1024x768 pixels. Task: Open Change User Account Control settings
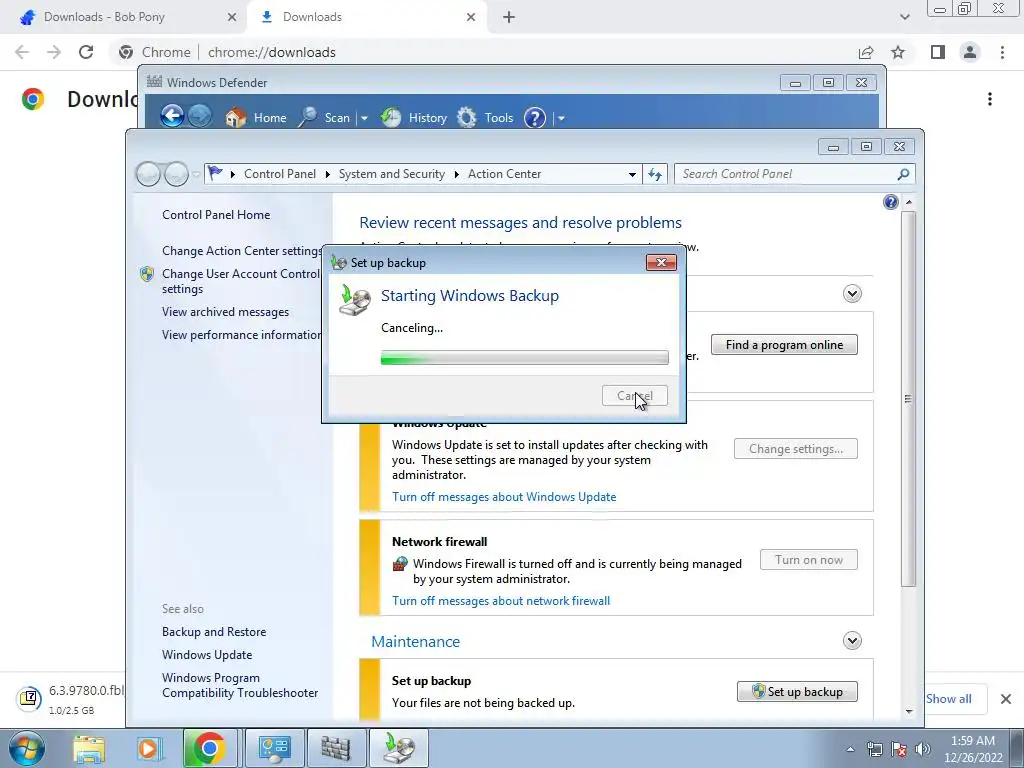coord(241,281)
